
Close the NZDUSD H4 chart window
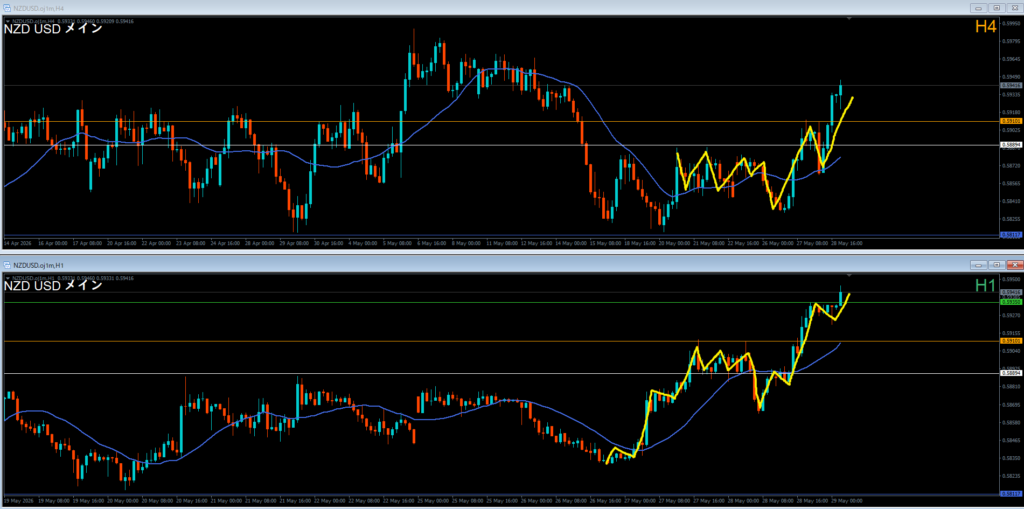[x=1014, y=8]
